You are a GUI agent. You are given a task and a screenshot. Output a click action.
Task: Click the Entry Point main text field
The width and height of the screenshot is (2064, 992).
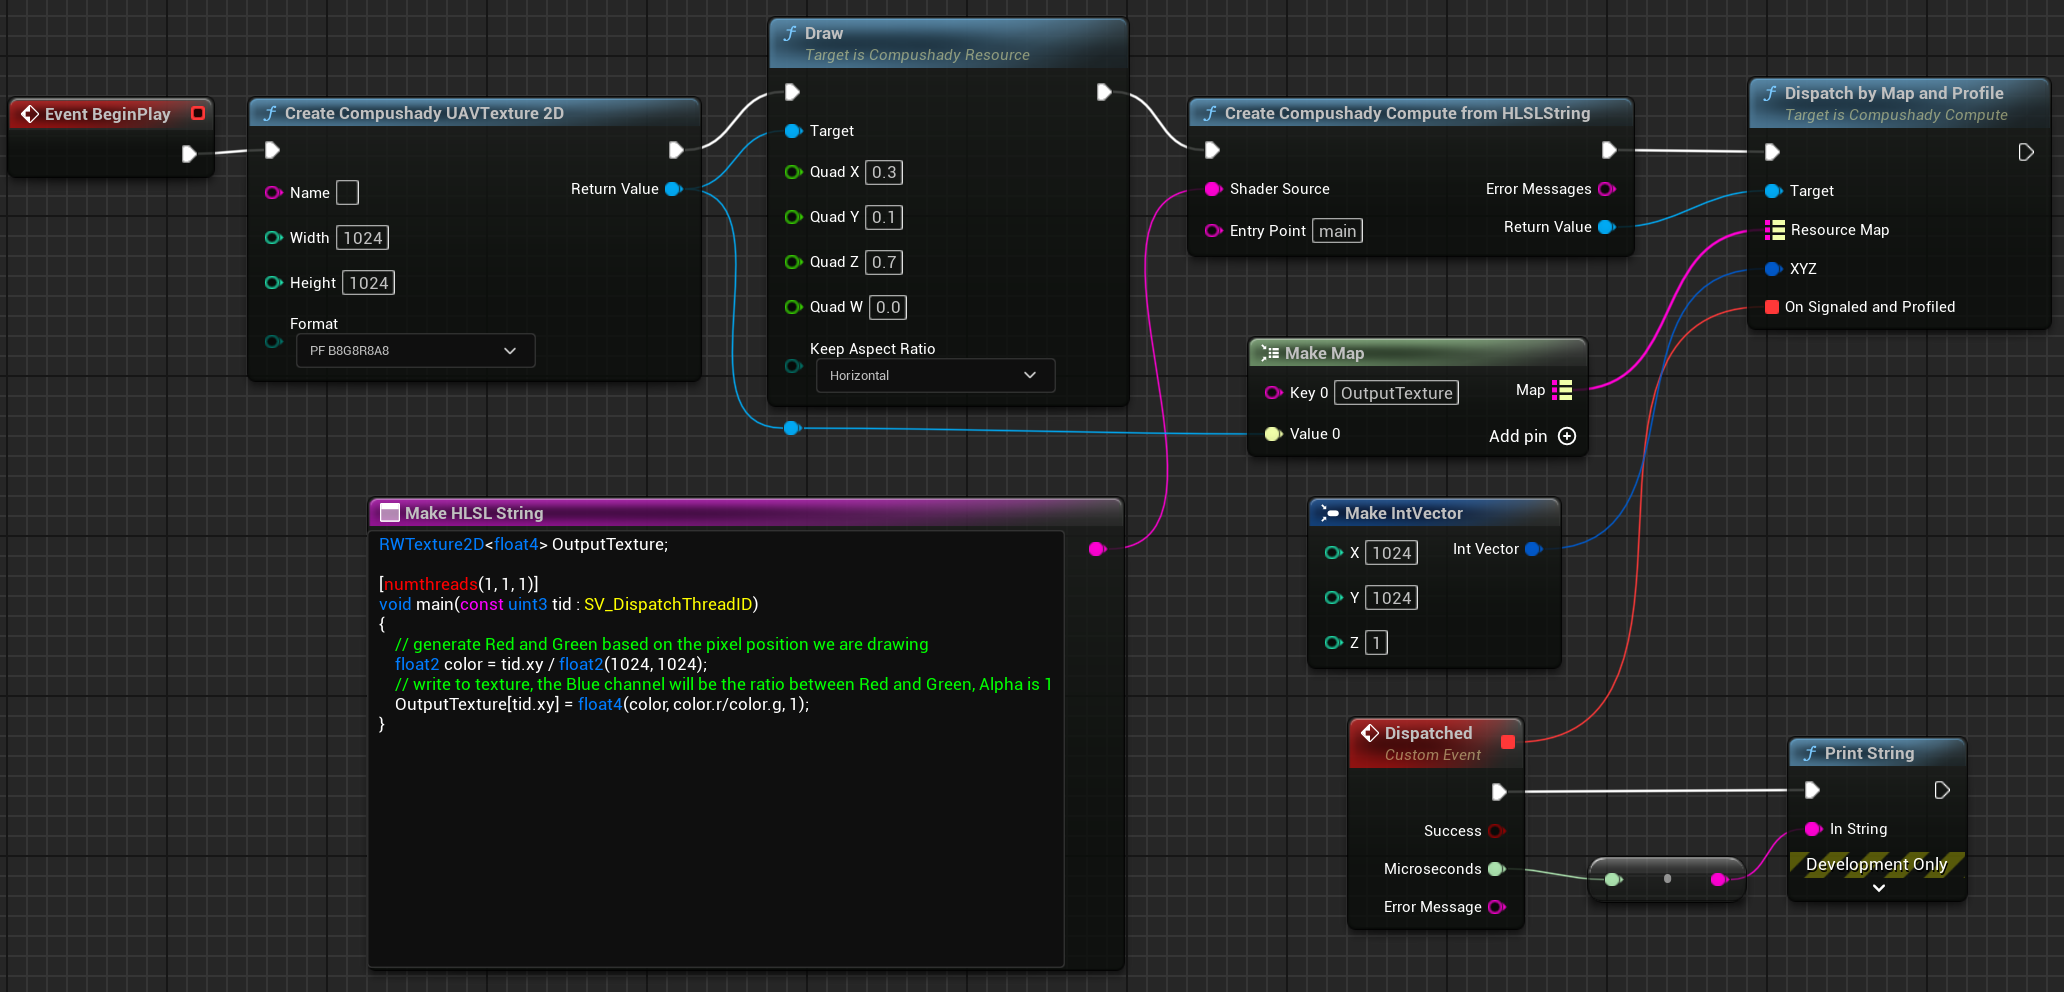tap(1337, 231)
